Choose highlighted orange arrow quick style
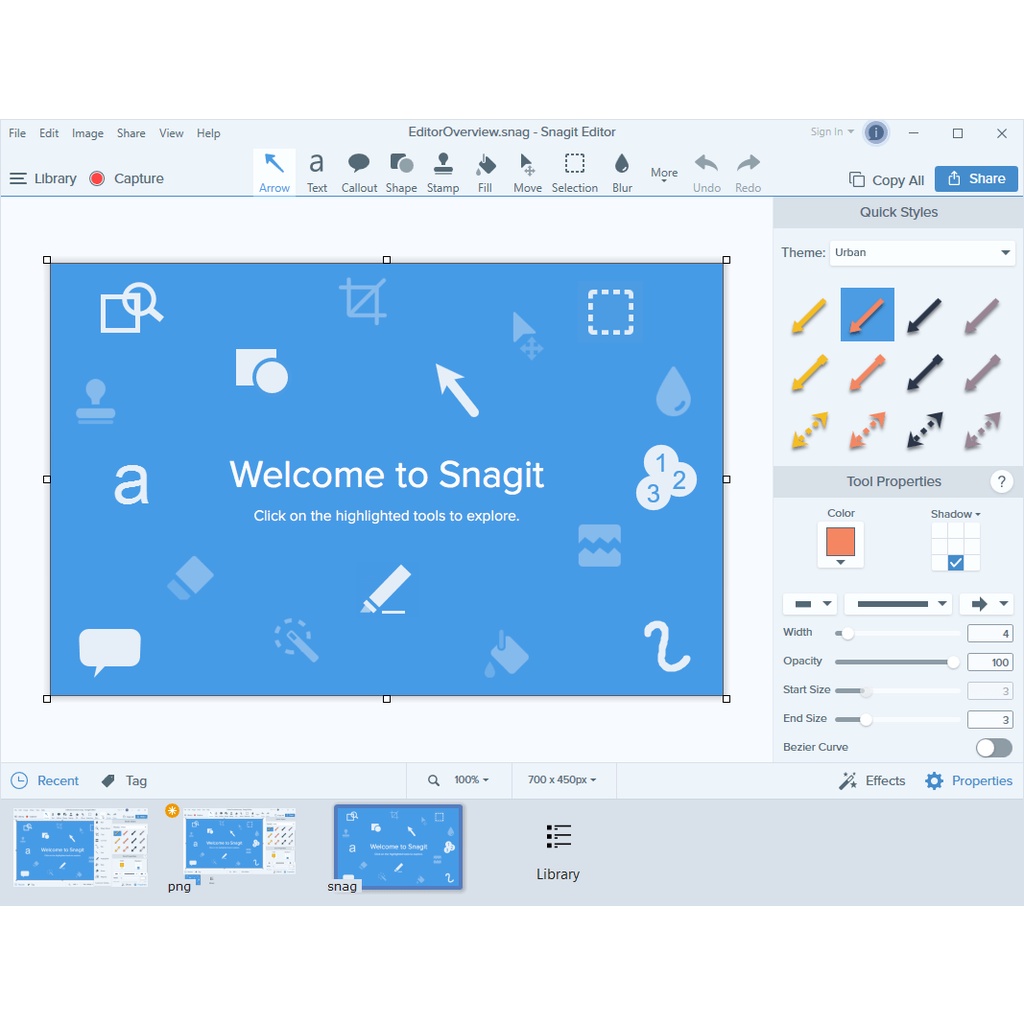1024x1024 pixels. [867, 315]
